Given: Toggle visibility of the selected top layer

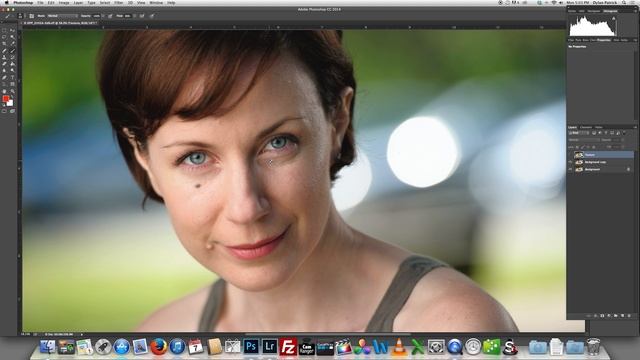Looking at the screenshot, I should (570, 155).
